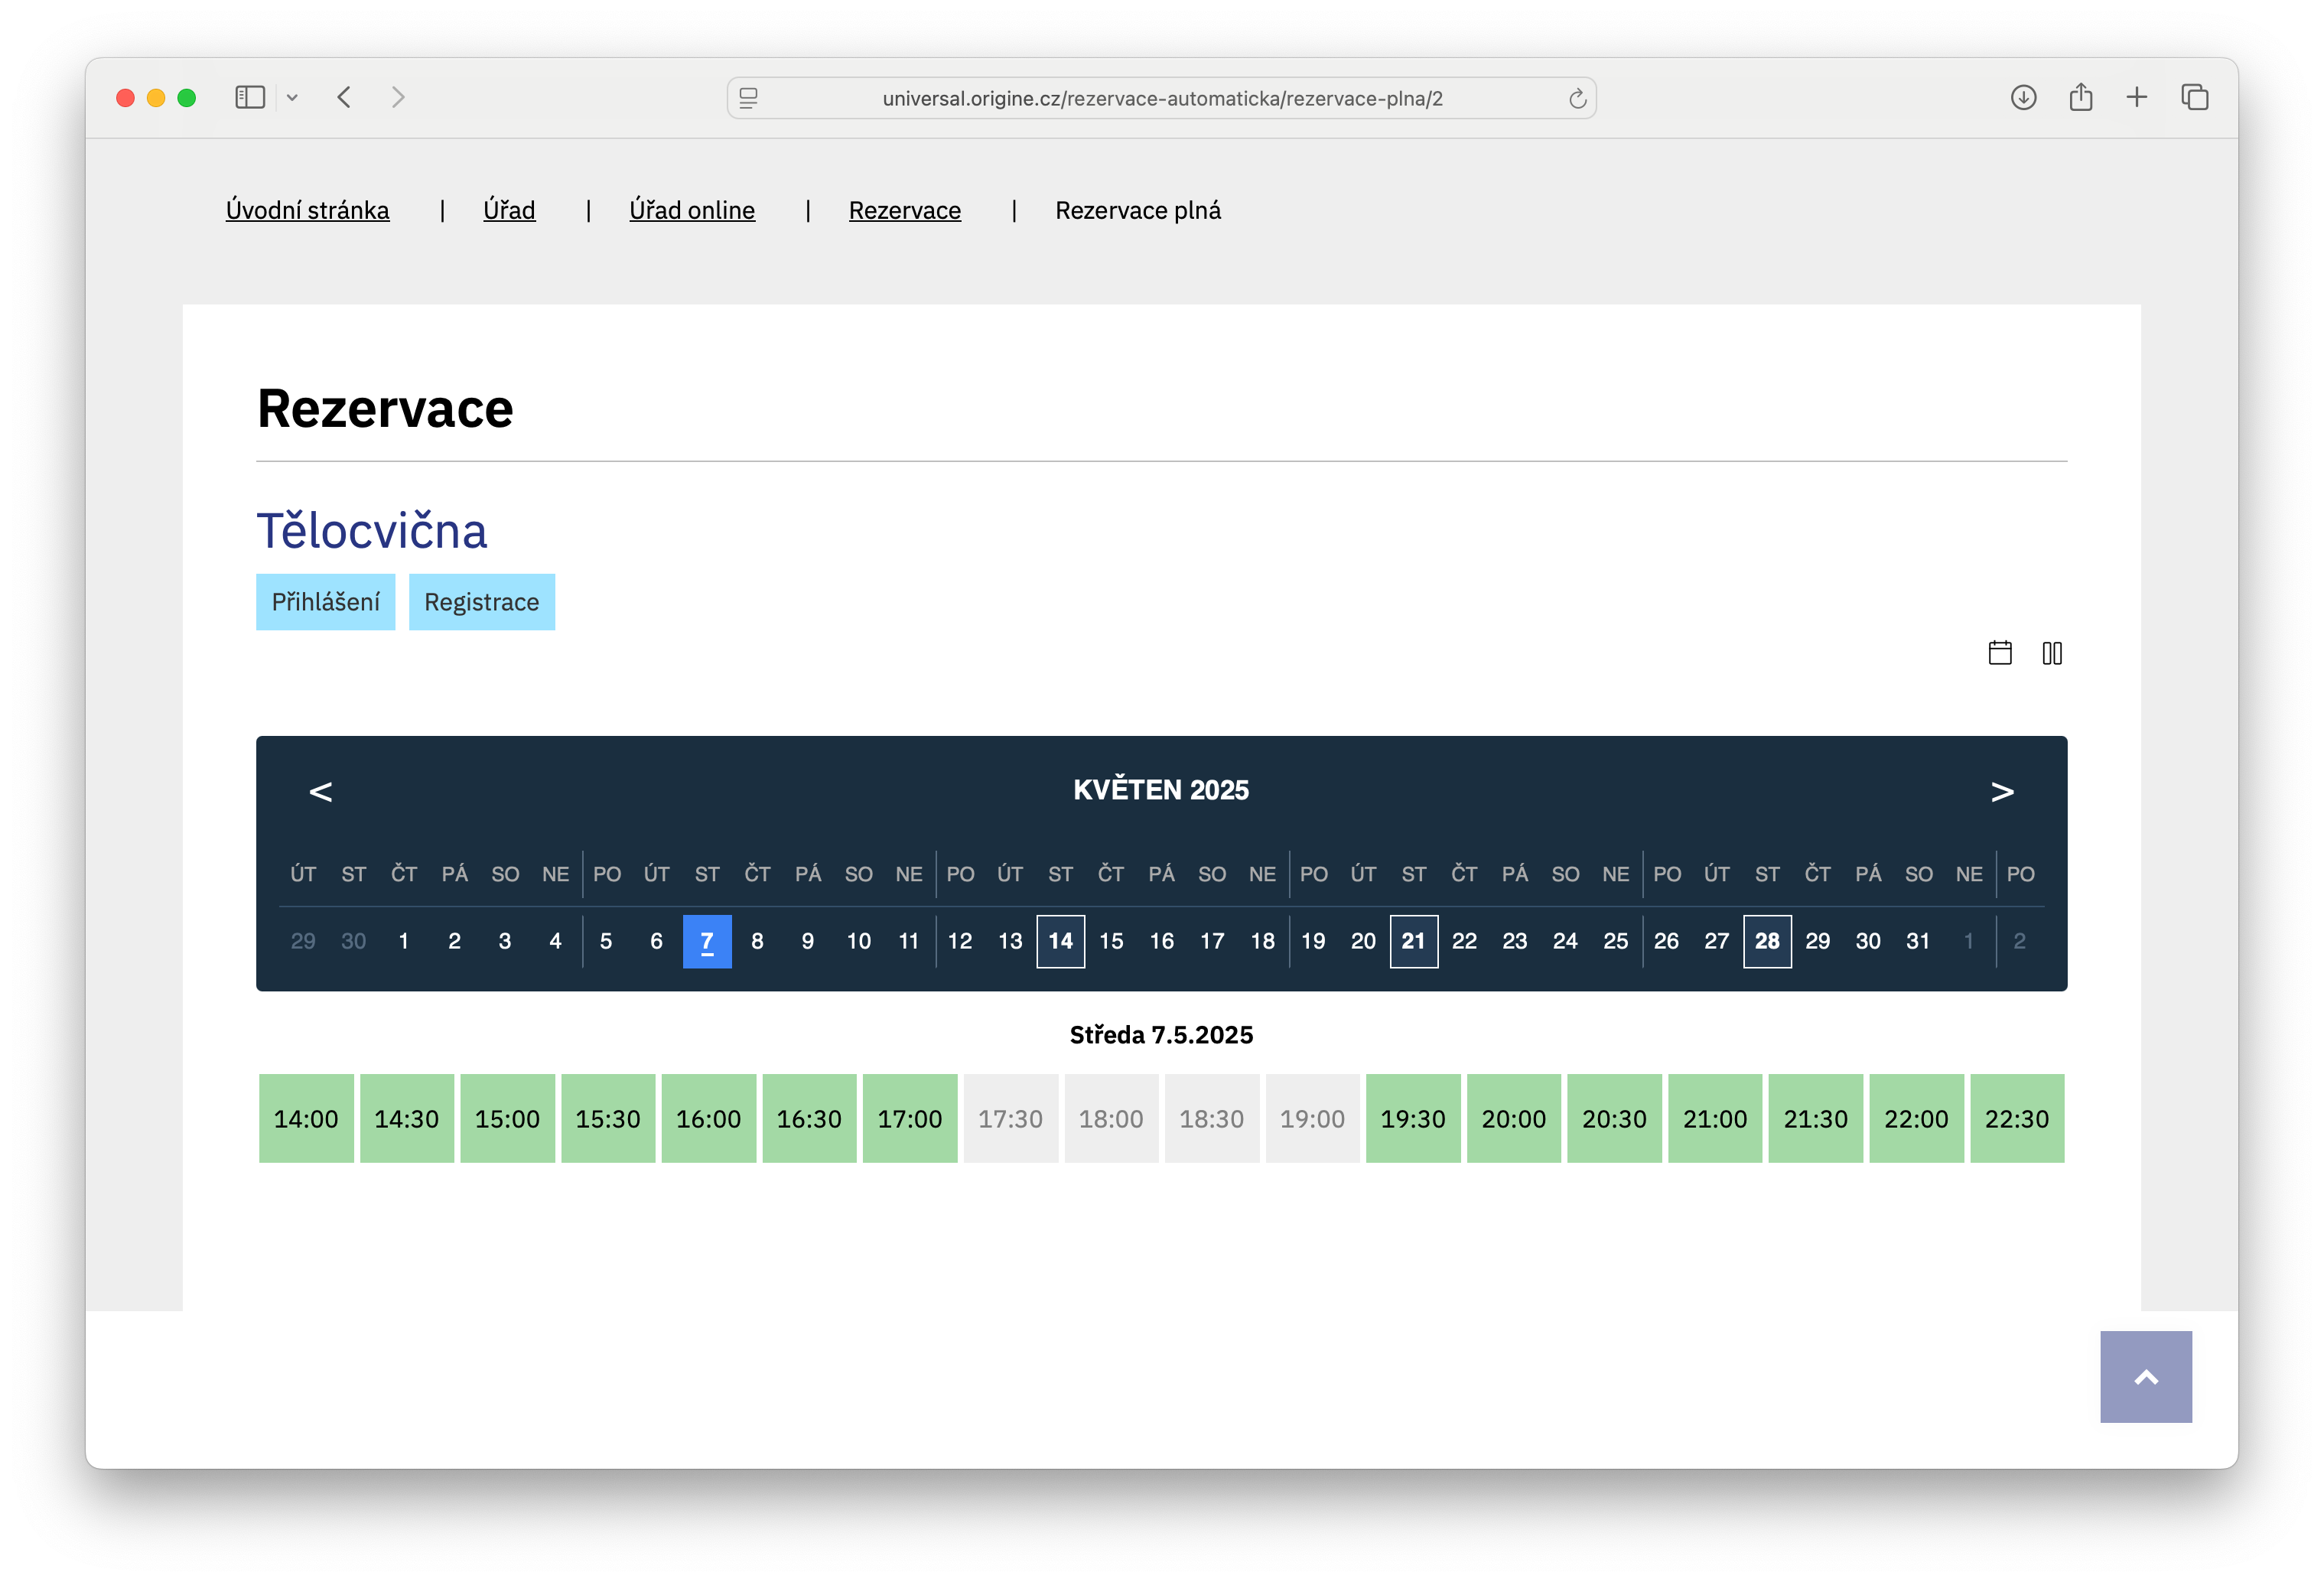
Task: Click the scroll-to-top arrow button
Action: (x=2146, y=1376)
